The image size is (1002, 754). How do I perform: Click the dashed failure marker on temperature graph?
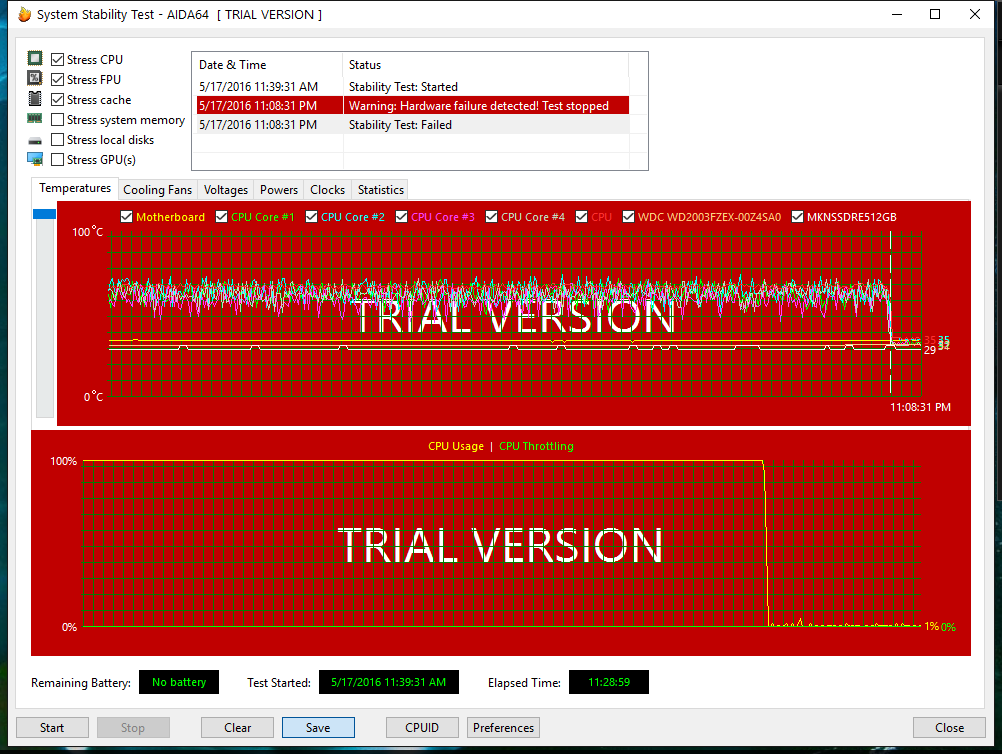pos(890,312)
